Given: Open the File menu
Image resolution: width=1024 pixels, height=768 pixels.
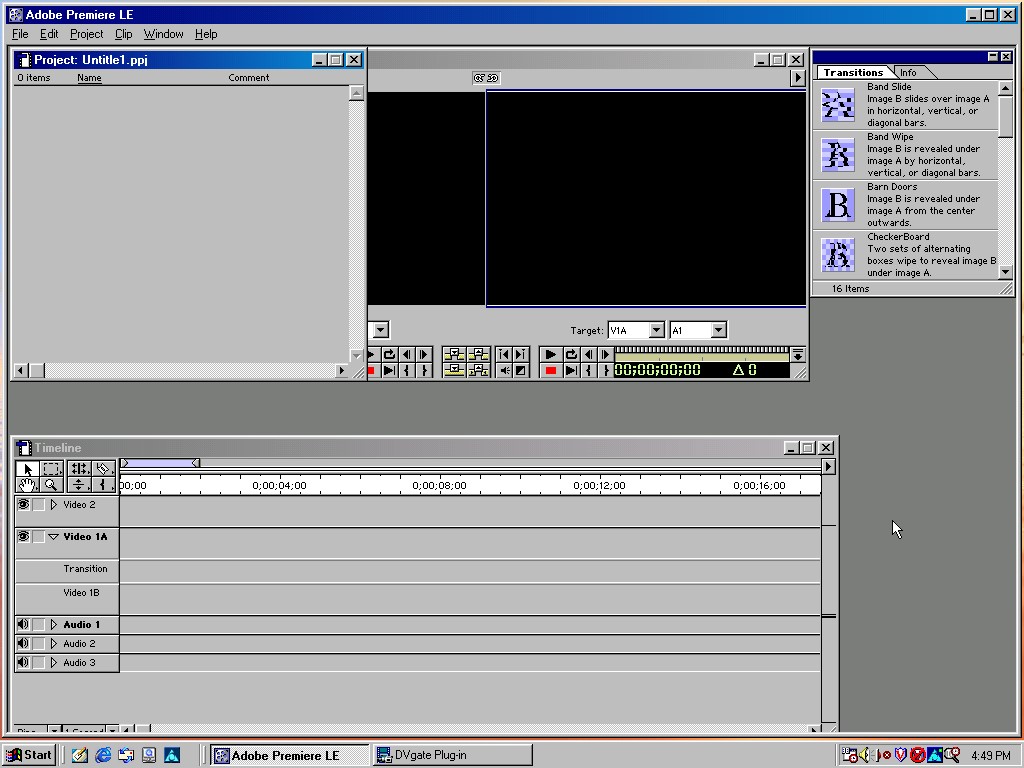Looking at the screenshot, I should coord(20,34).
